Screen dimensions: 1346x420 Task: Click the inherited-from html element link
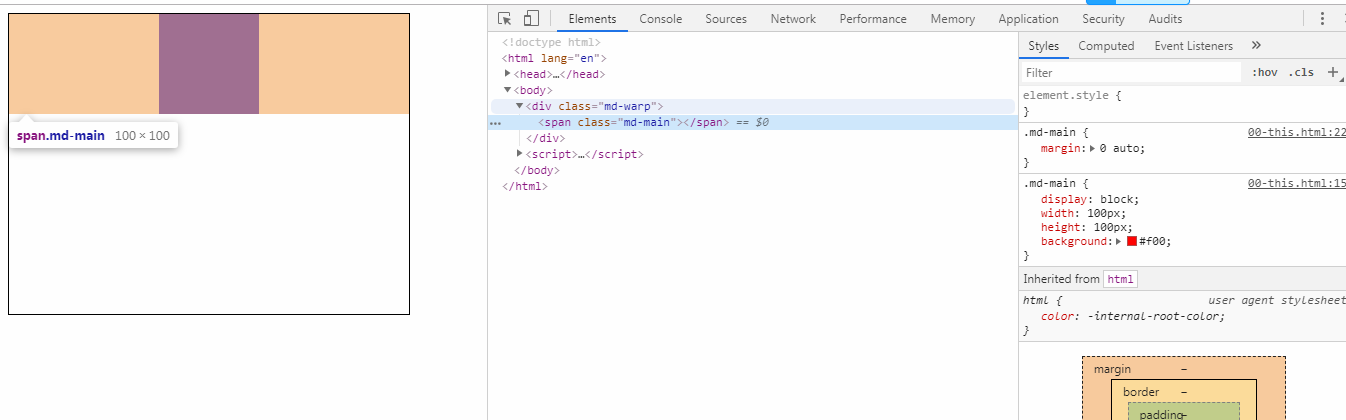(x=1120, y=279)
